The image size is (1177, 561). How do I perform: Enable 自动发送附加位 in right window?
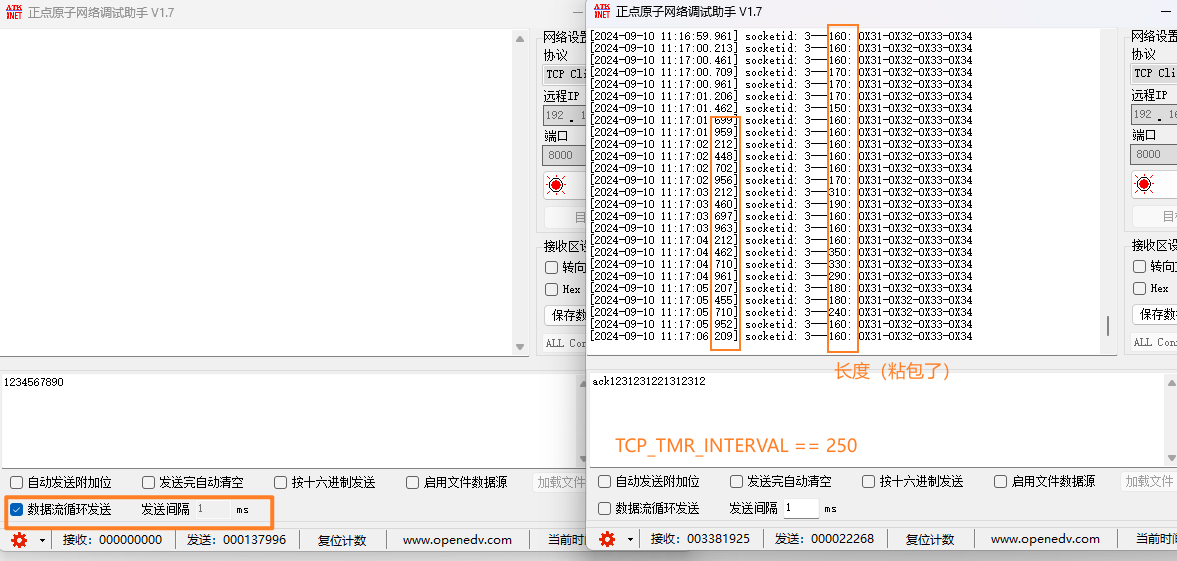pos(604,481)
